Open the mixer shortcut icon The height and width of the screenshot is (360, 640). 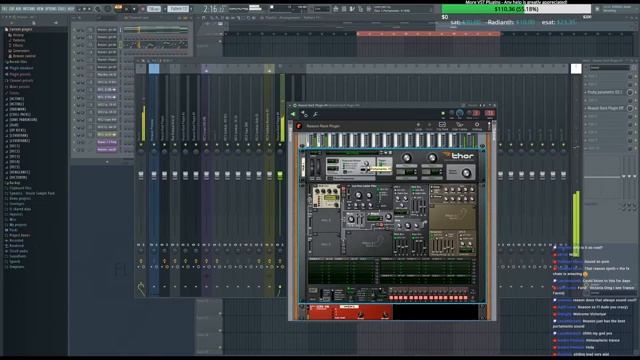pos(360,9)
